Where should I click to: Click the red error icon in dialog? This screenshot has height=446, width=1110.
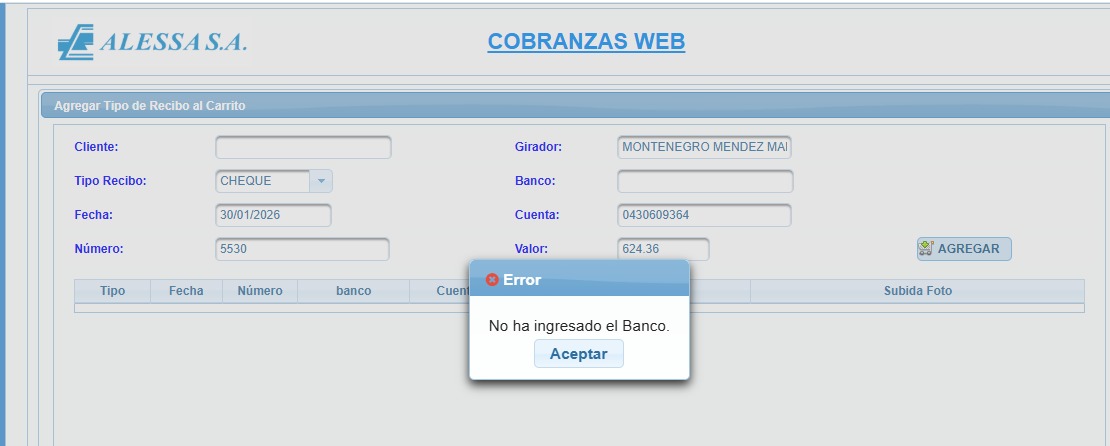coord(492,280)
